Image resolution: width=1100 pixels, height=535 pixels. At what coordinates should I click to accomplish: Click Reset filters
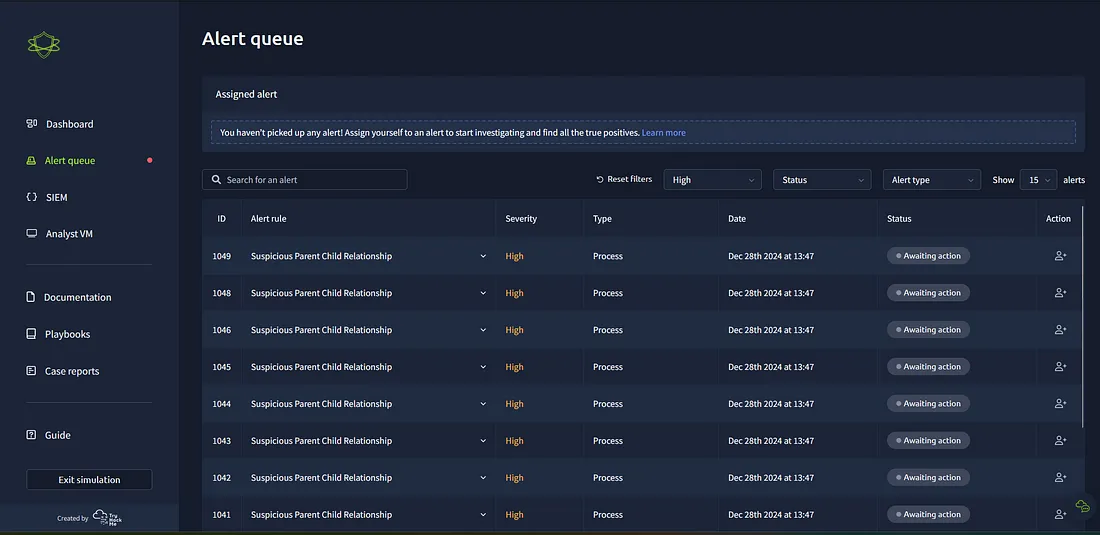(624, 180)
